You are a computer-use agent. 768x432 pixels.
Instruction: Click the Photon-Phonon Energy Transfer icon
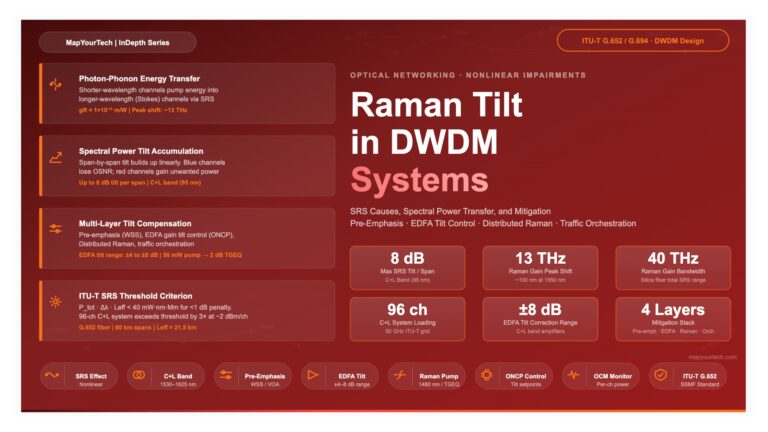[55, 85]
